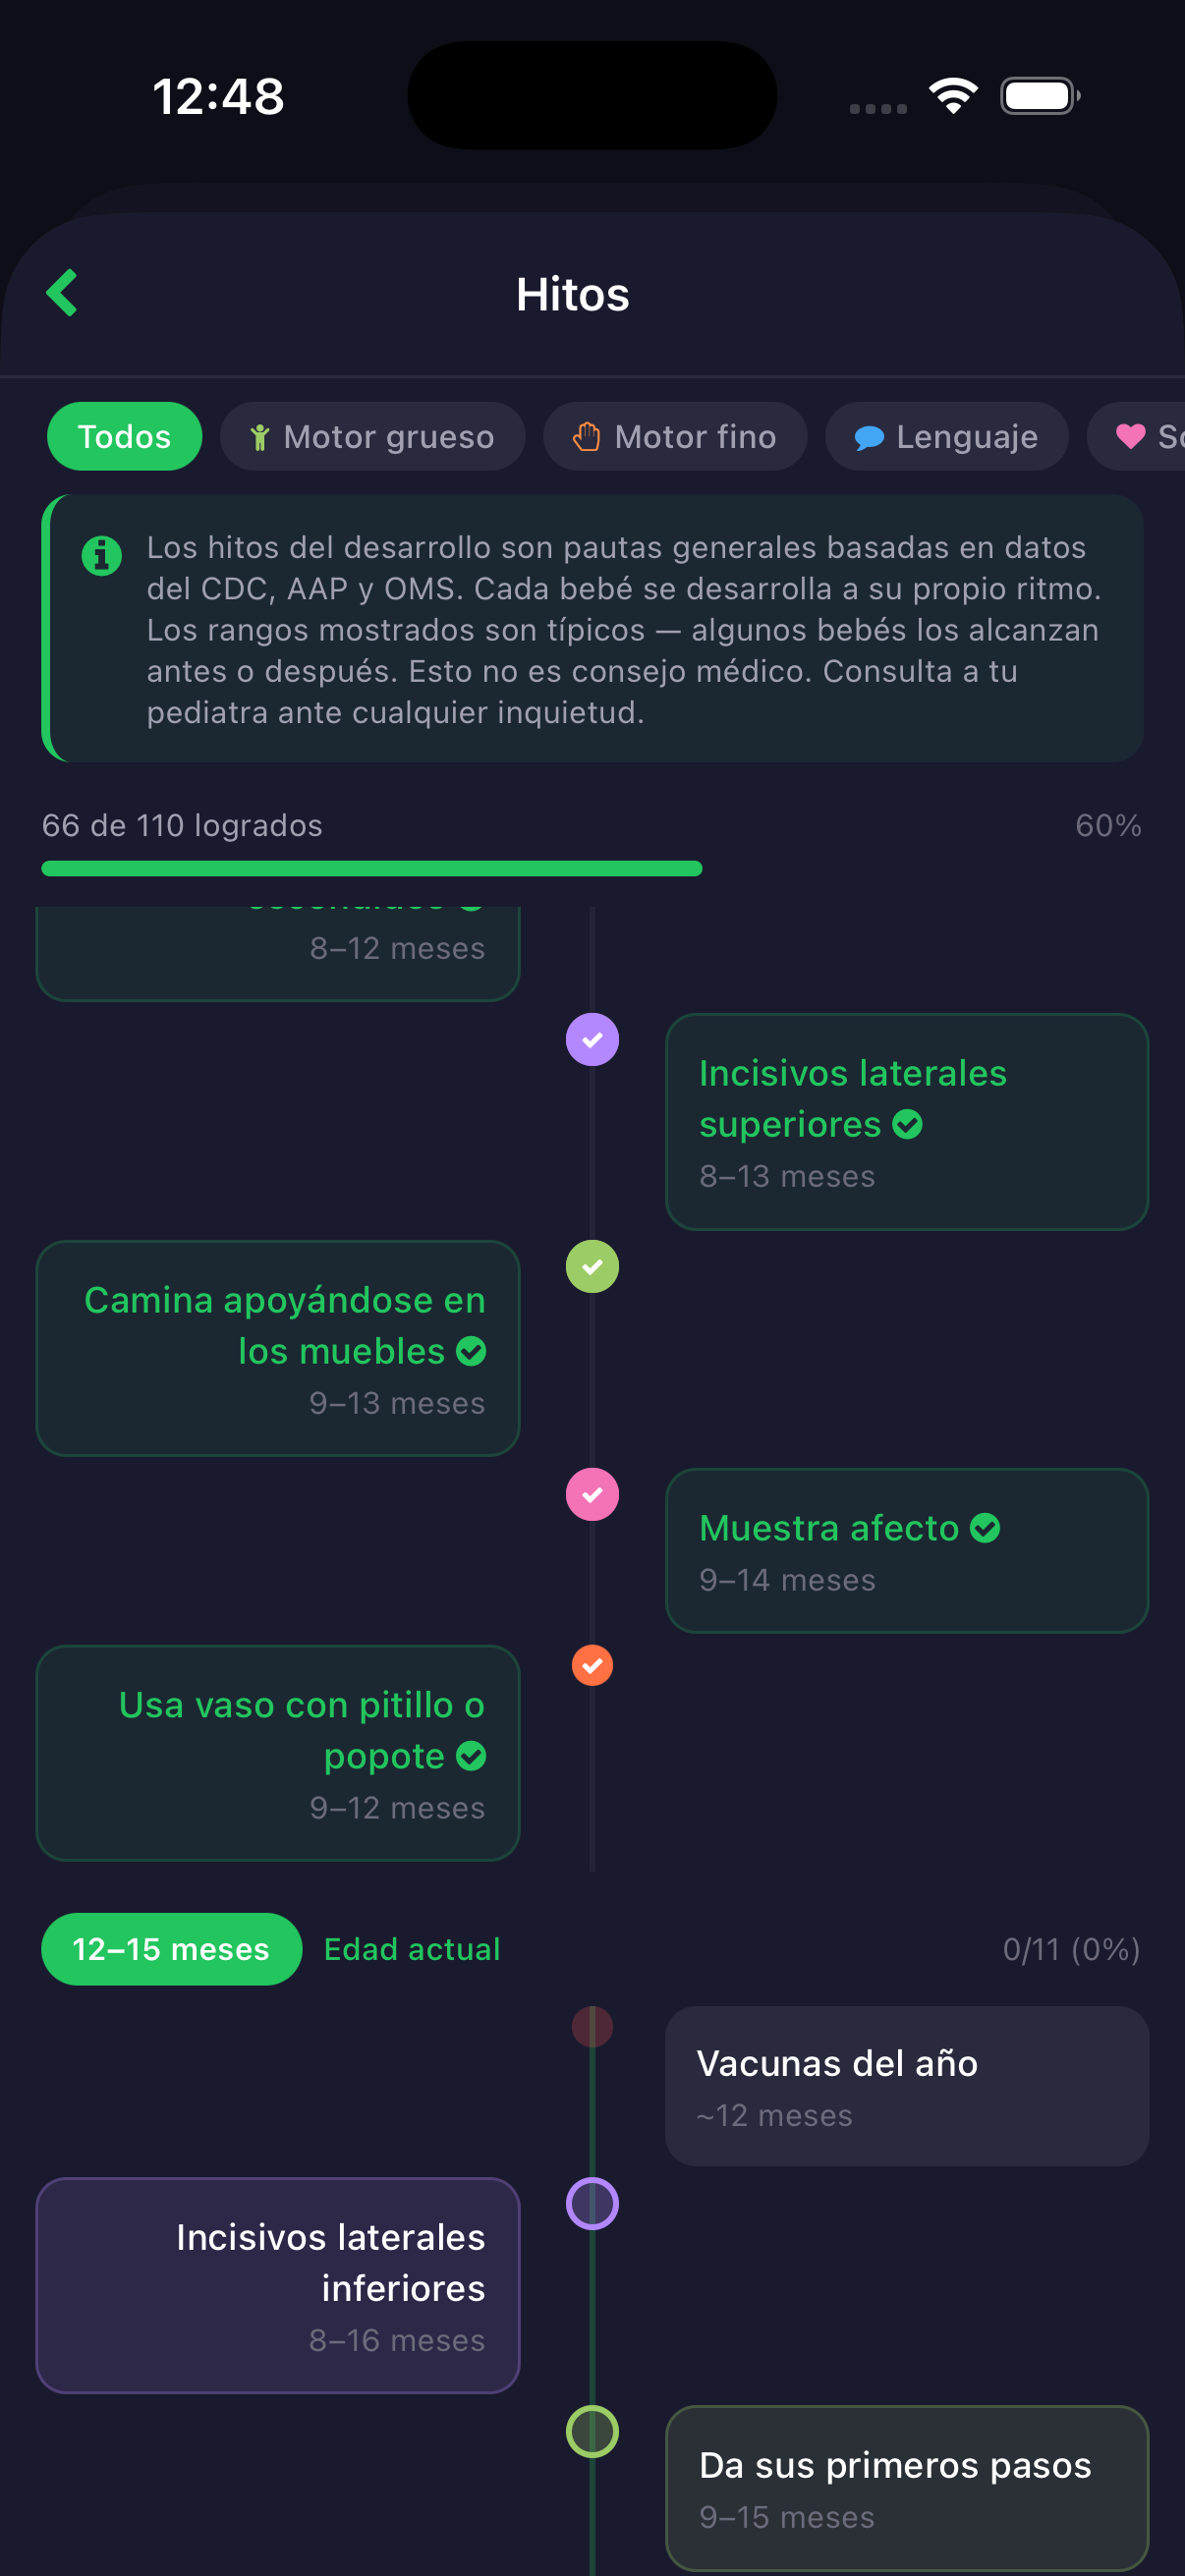This screenshot has width=1185, height=2576.
Task: Show all milestones with Todos
Action: pos(124,437)
